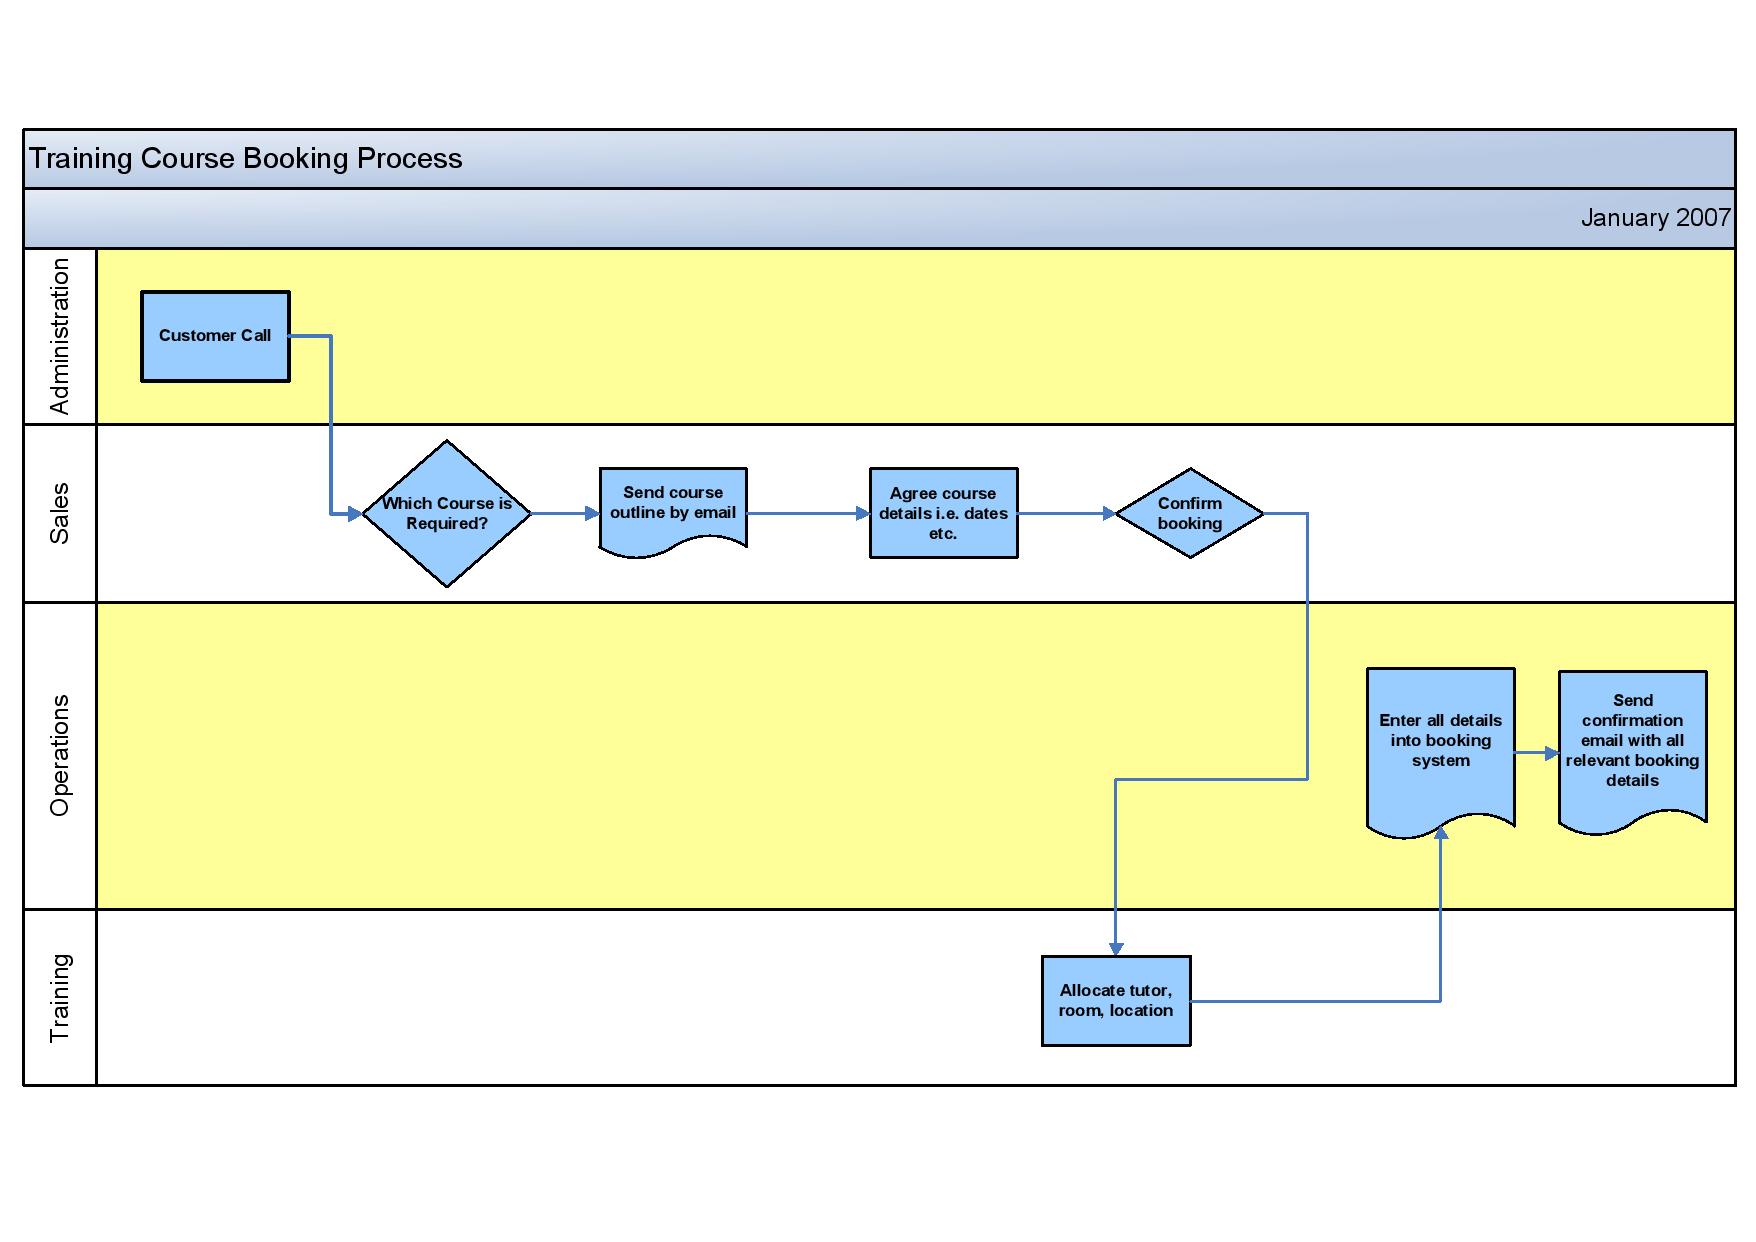Select the Operations swimlane label
Image resolution: width=1756 pixels, height=1242 pixels.
pyautogui.click(x=60, y=755)
